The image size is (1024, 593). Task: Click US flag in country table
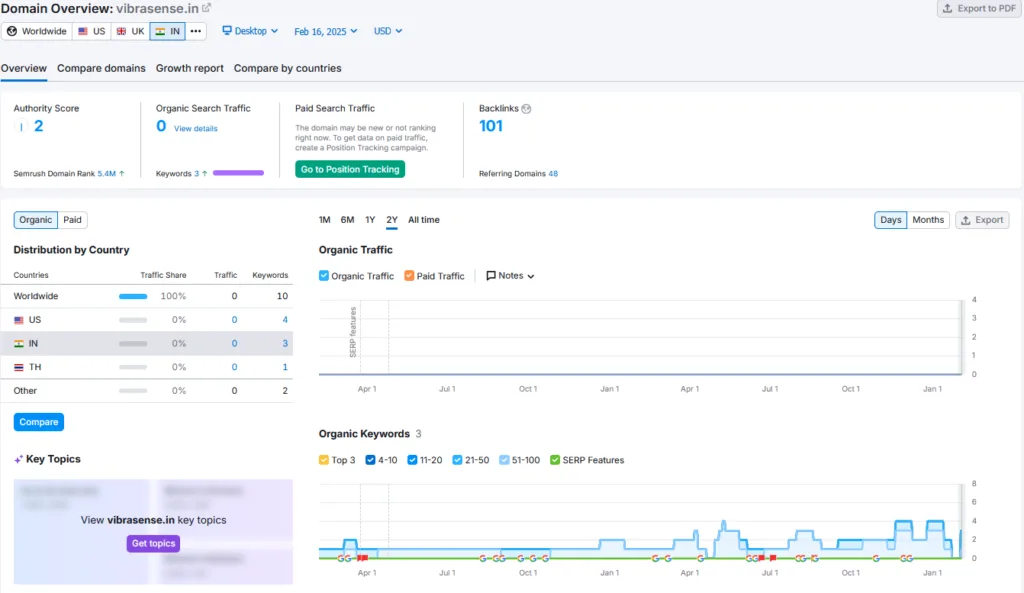(19, 320)
